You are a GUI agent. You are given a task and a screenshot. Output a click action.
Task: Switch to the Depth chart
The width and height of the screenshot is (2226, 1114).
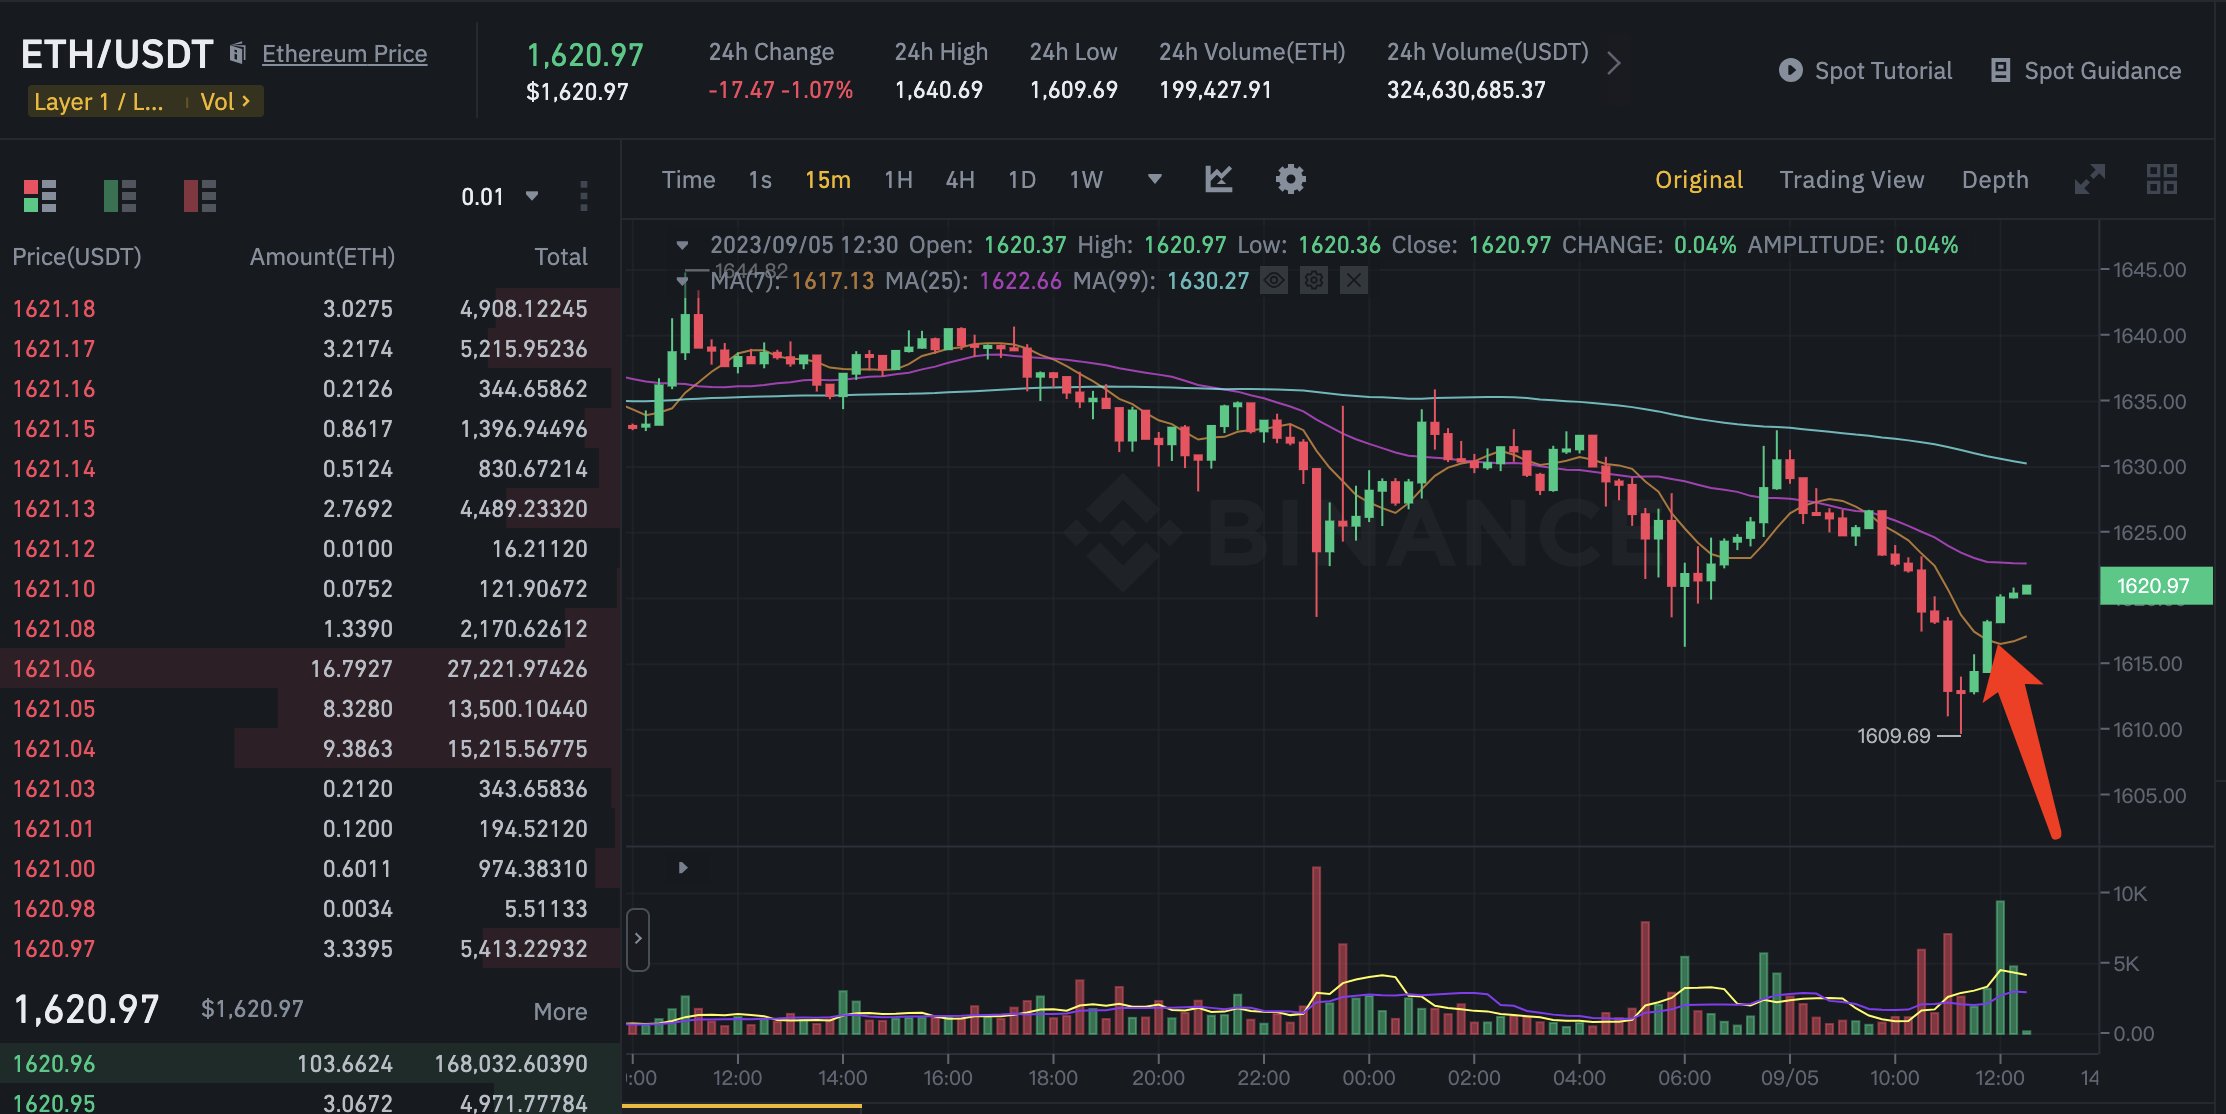coord(1995,180)
